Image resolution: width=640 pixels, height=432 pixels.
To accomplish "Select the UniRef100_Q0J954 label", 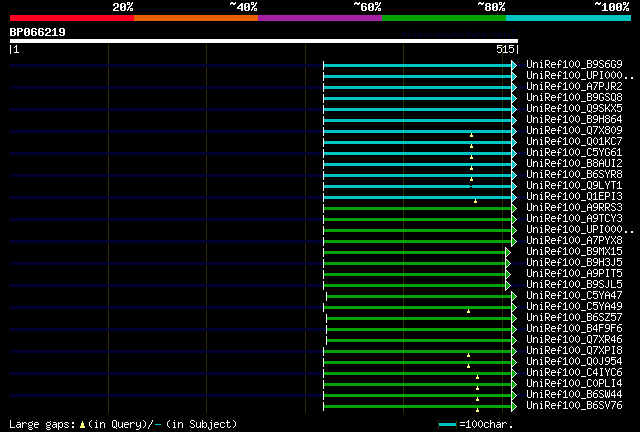I will click(x=574, y=362).
